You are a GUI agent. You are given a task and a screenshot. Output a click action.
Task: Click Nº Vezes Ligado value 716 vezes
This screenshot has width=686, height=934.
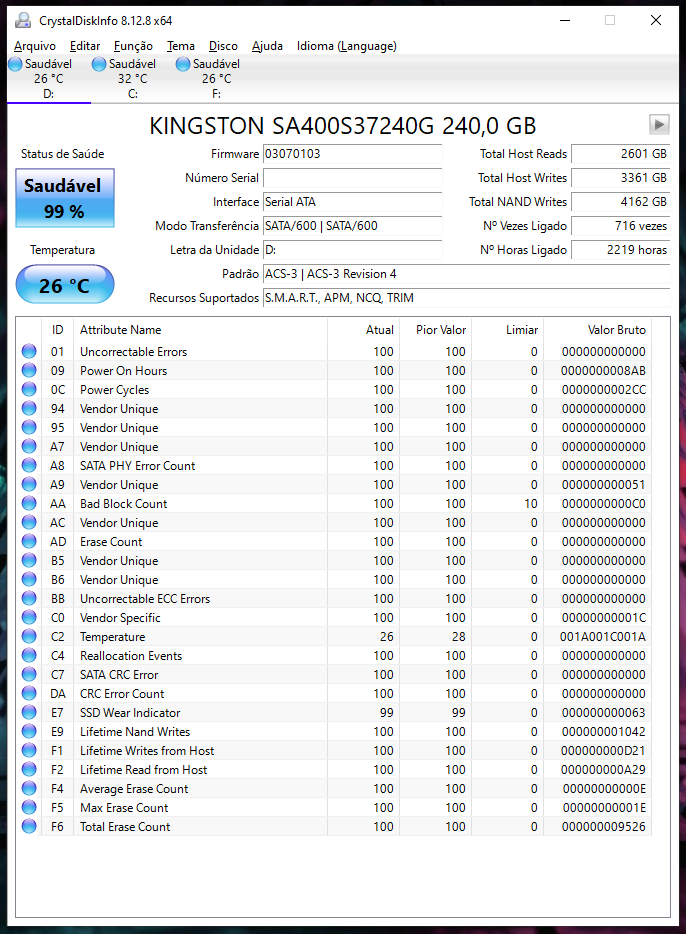pyautogui.click(x=620, y=226)
